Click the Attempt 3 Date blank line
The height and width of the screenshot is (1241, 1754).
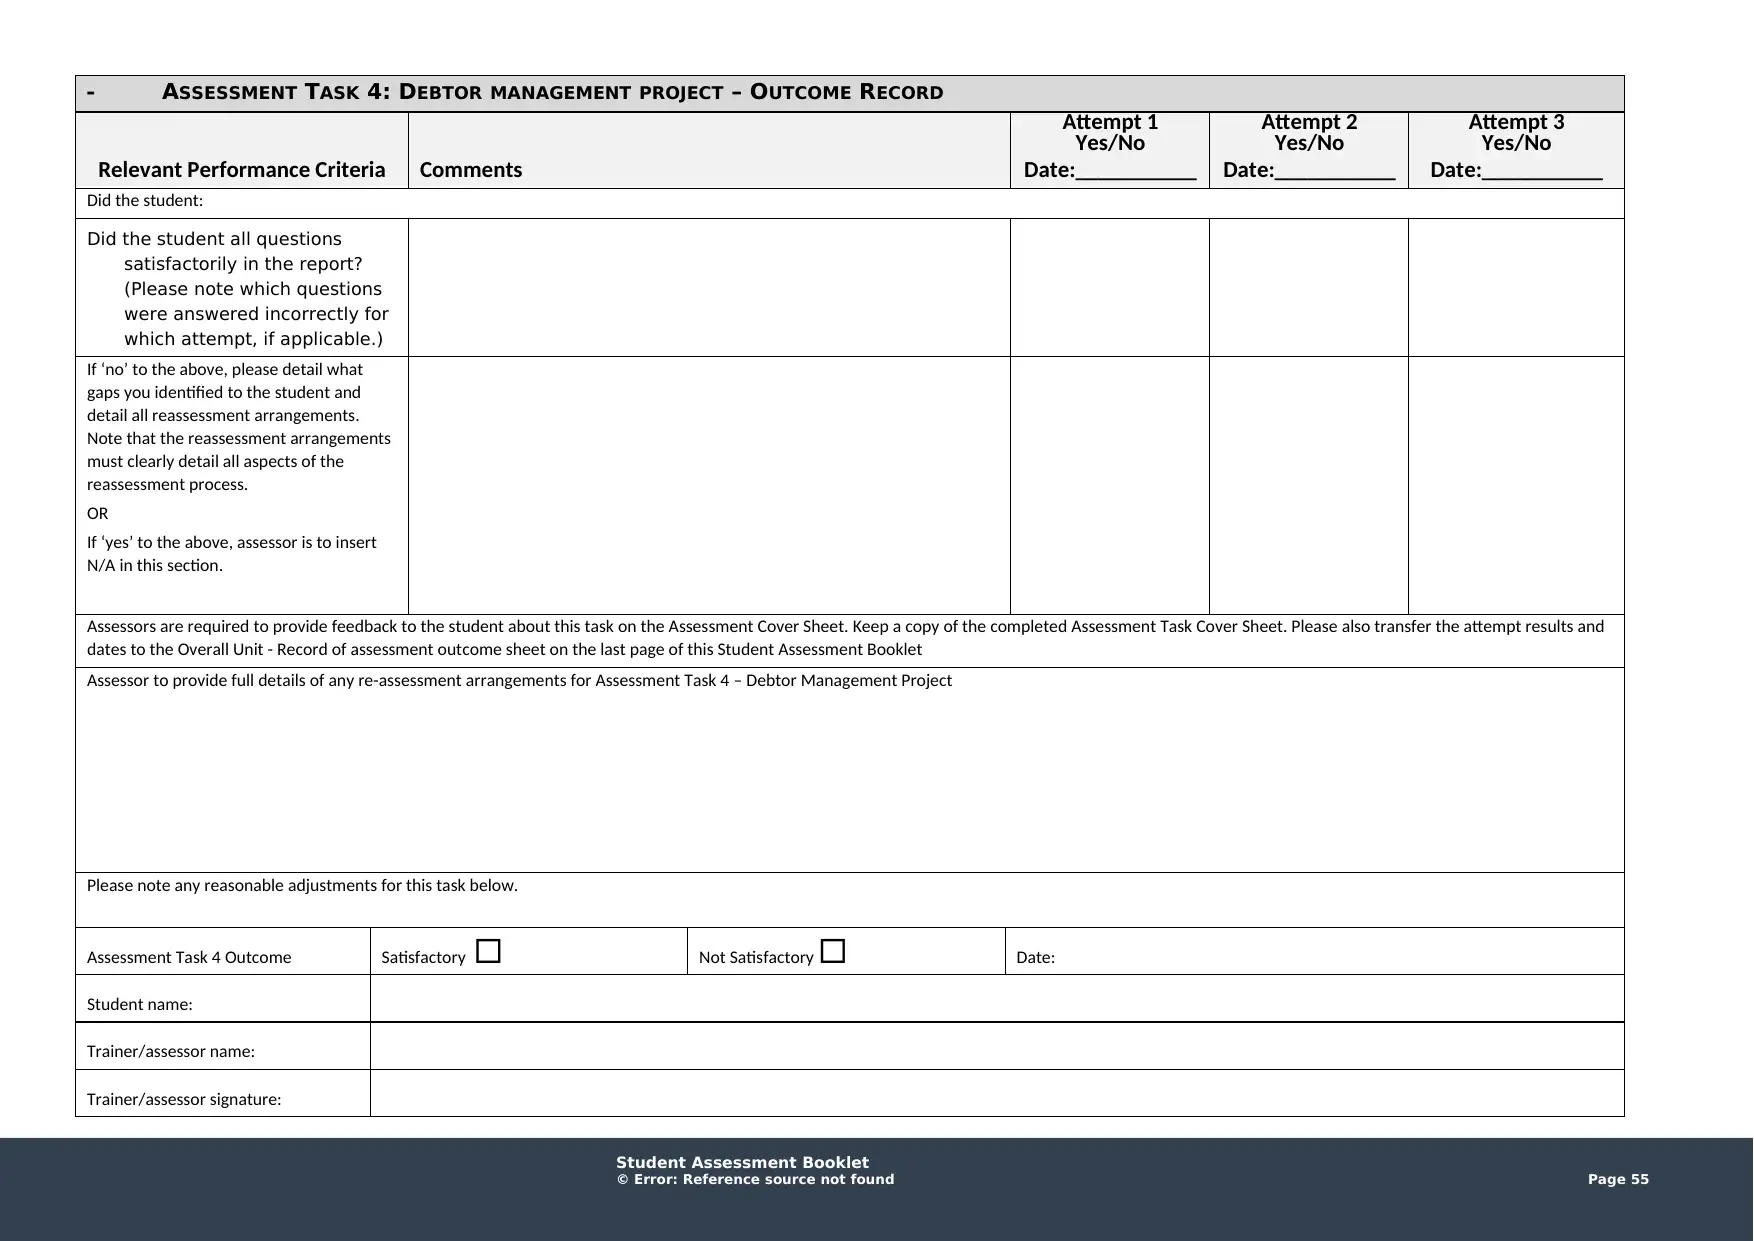click(x=1542, y=172)
